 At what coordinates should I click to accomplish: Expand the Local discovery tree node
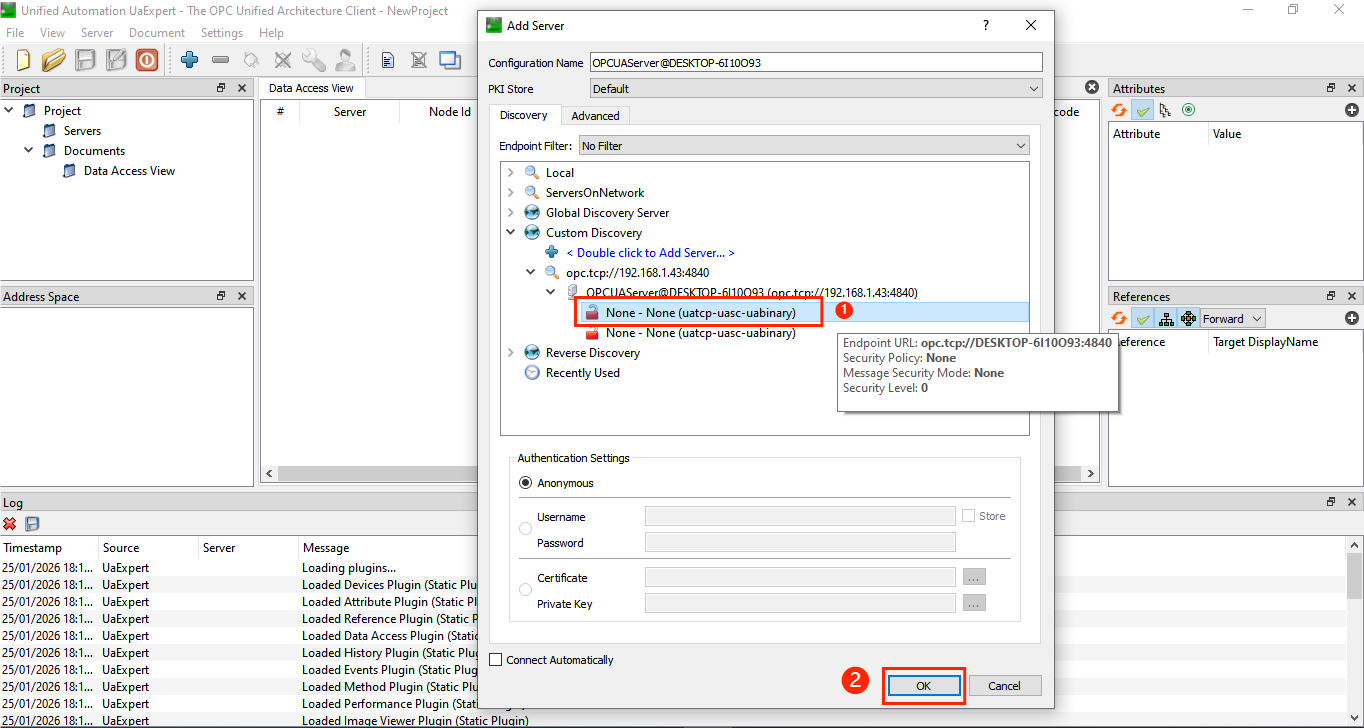[x=511, y=173]
